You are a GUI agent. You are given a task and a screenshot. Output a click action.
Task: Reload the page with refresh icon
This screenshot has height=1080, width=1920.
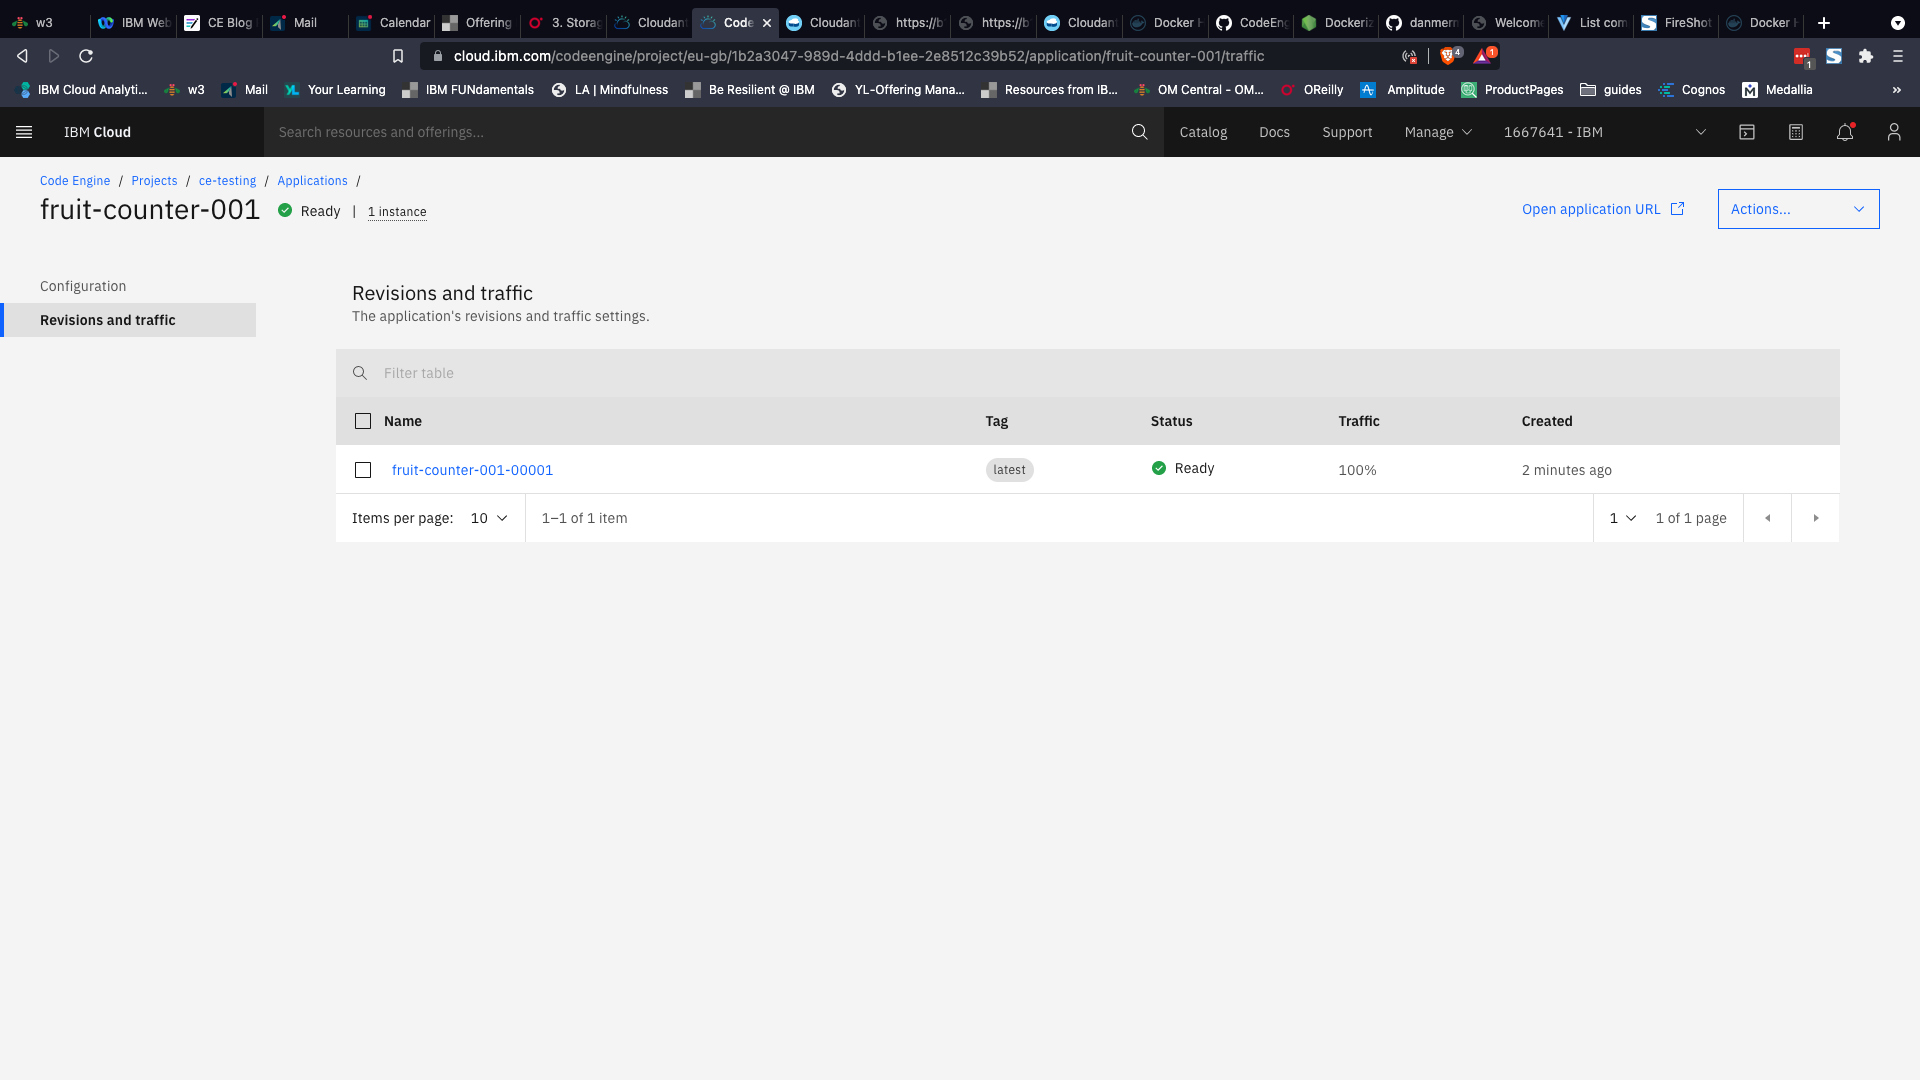click(x=86, y=56)
